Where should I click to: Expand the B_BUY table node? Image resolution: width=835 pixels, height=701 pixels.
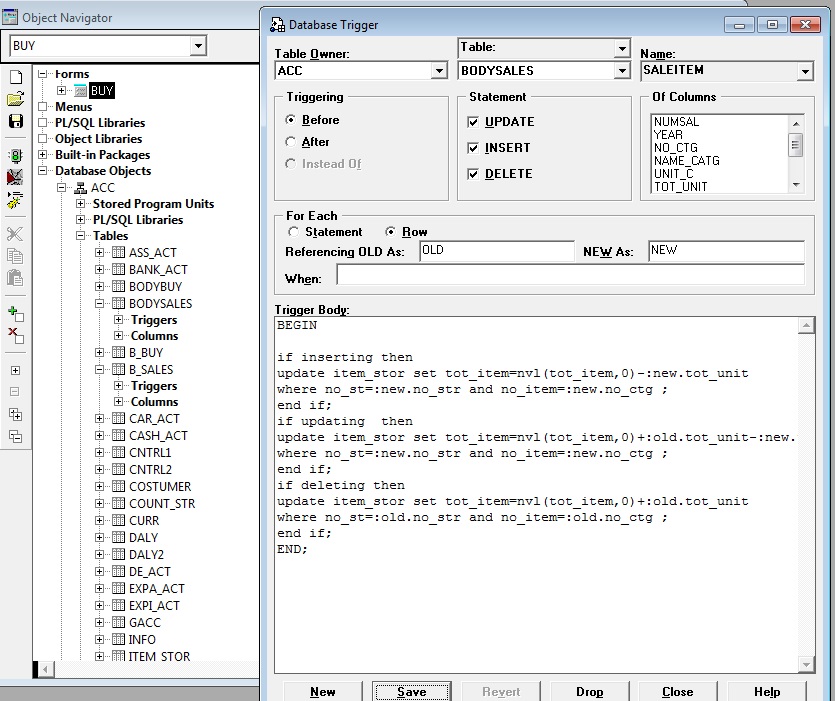tap(100, 353)
